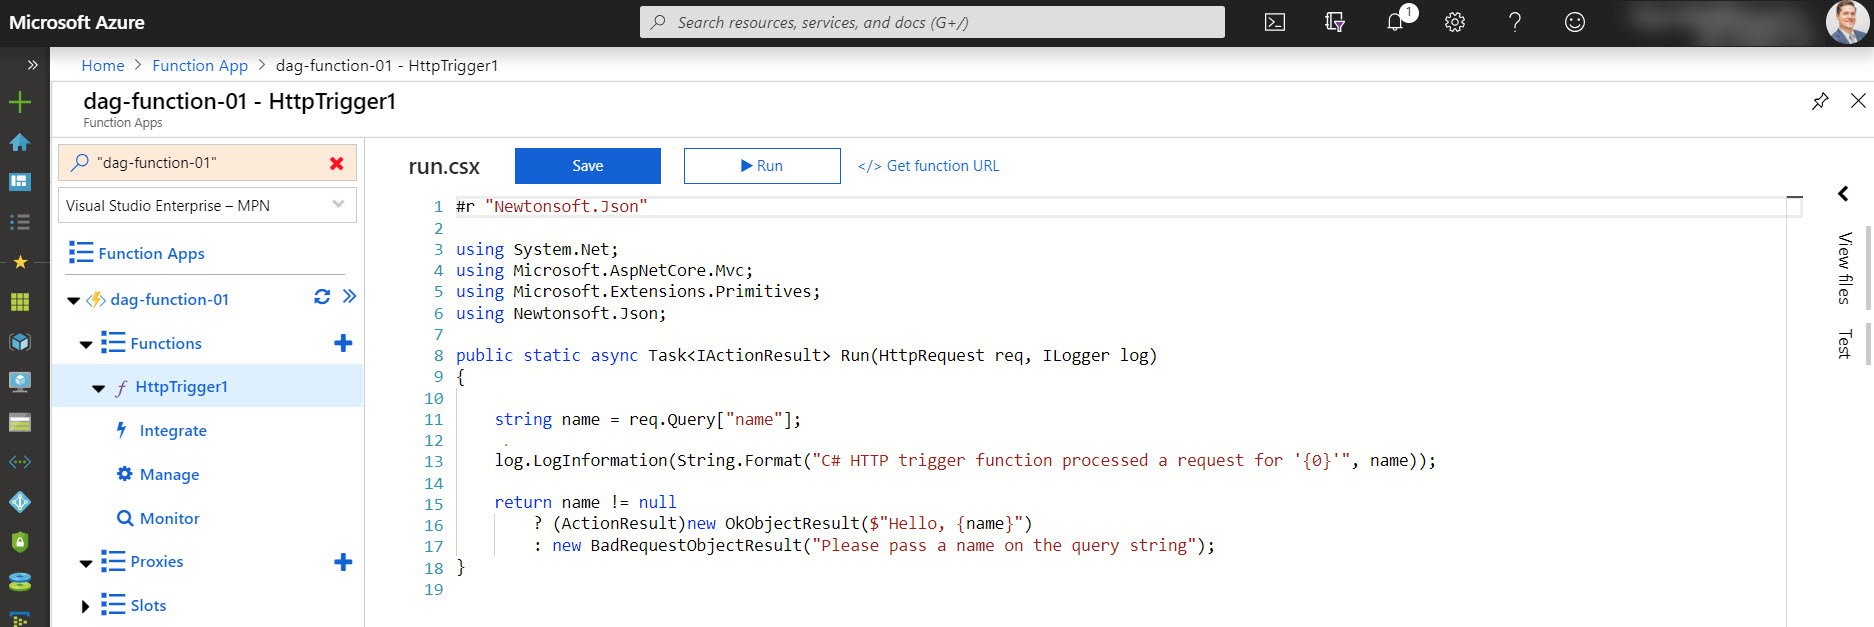
Task: Open dag-function-01 app in tree
Action: pyautogui.click(x=169, y=299)
